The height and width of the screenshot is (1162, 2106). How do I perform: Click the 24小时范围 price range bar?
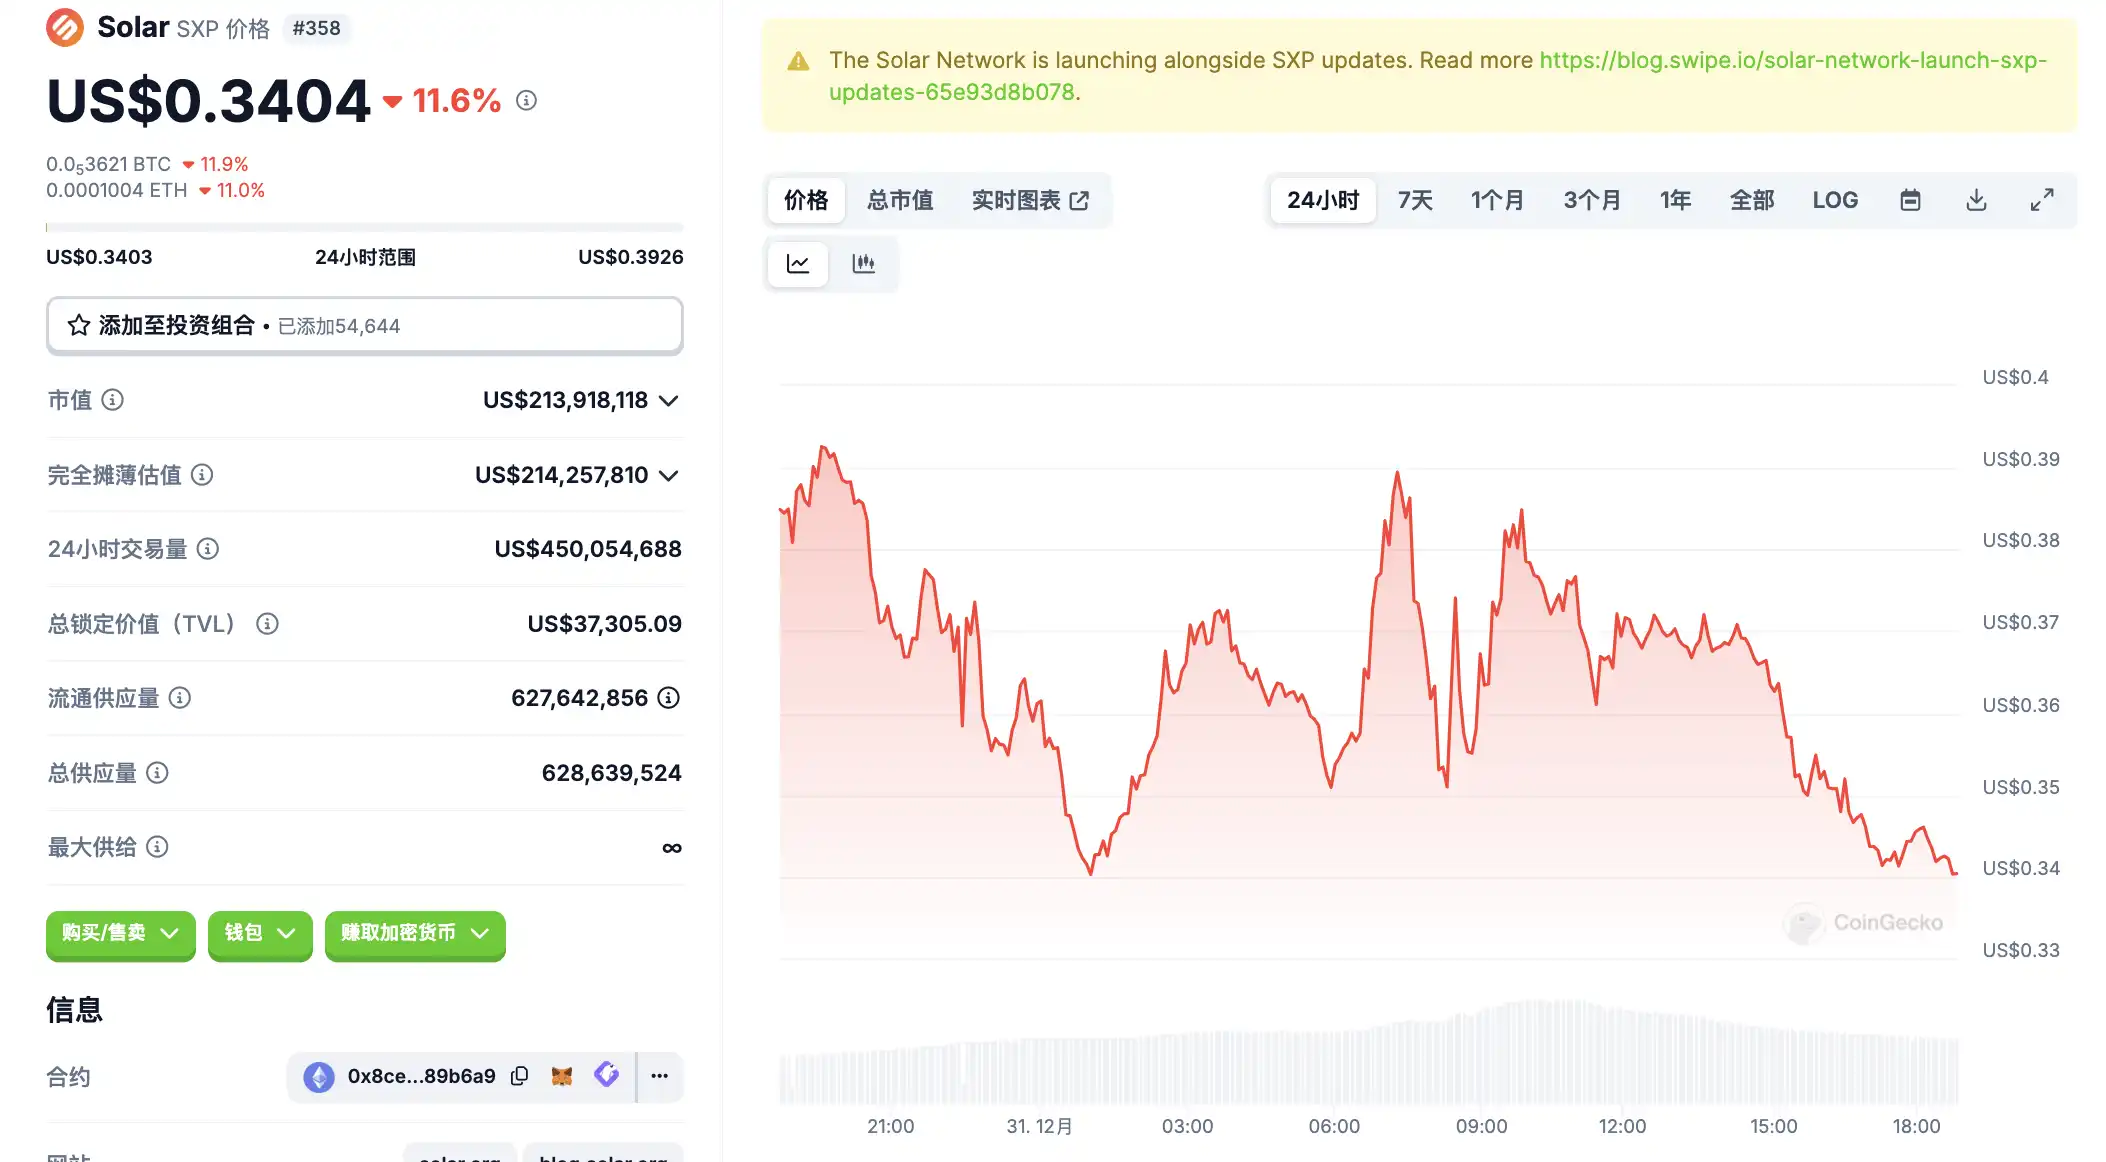(364, 227)
